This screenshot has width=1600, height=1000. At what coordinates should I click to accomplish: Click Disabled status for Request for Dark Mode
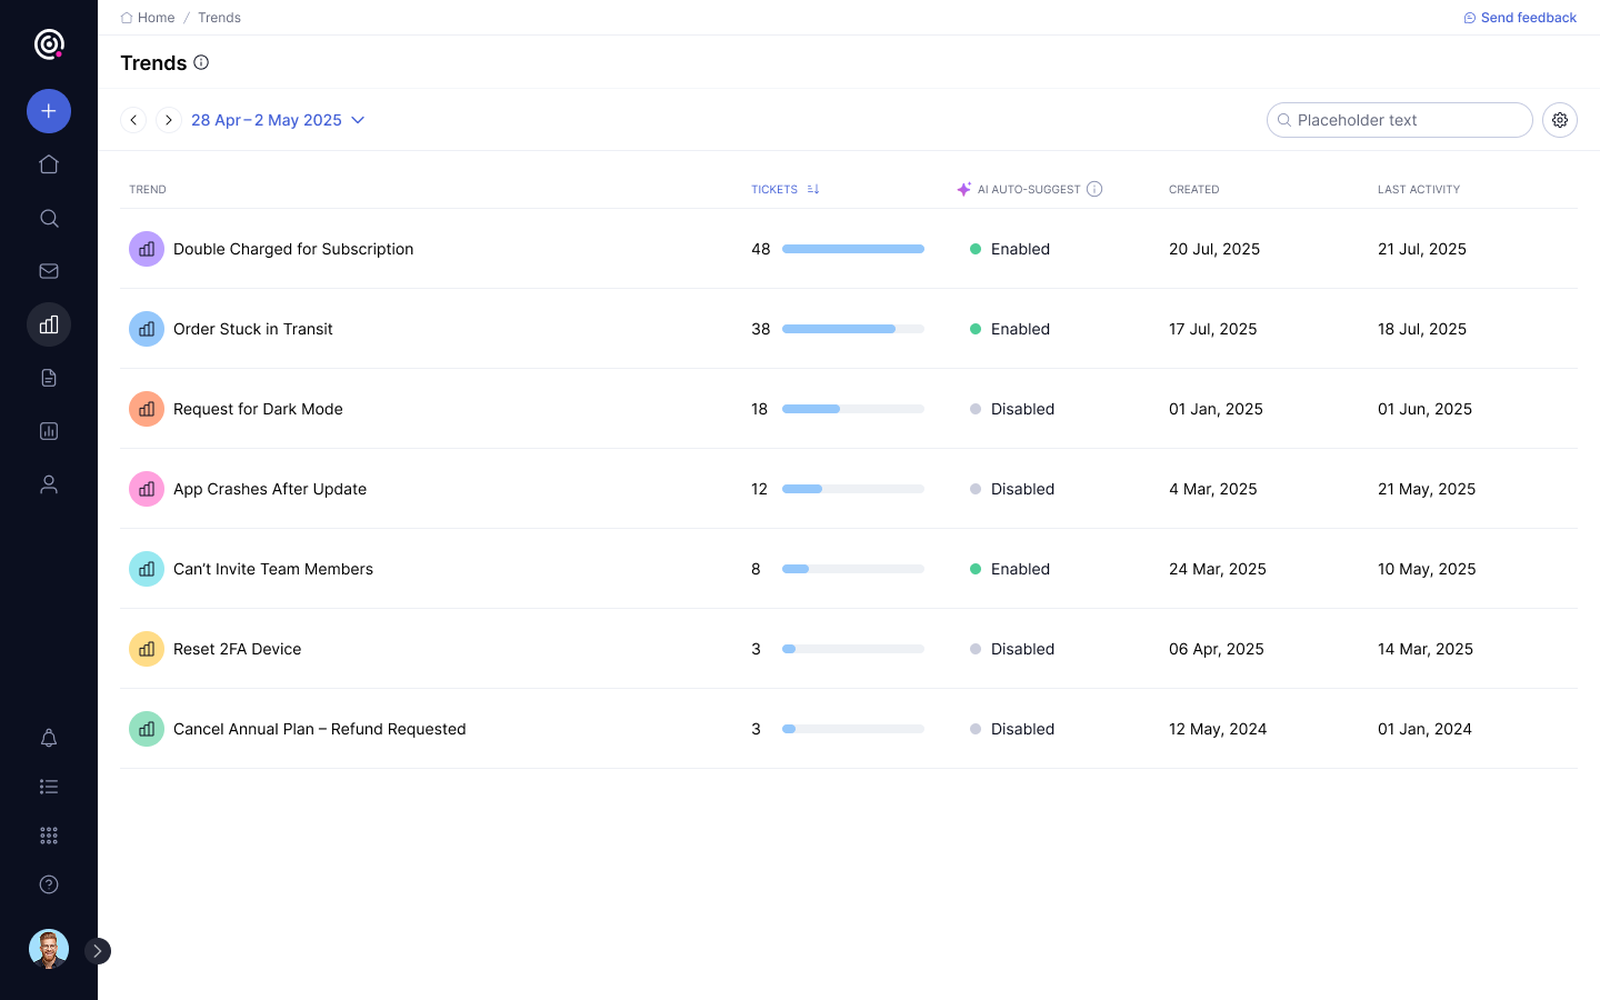1012,409
